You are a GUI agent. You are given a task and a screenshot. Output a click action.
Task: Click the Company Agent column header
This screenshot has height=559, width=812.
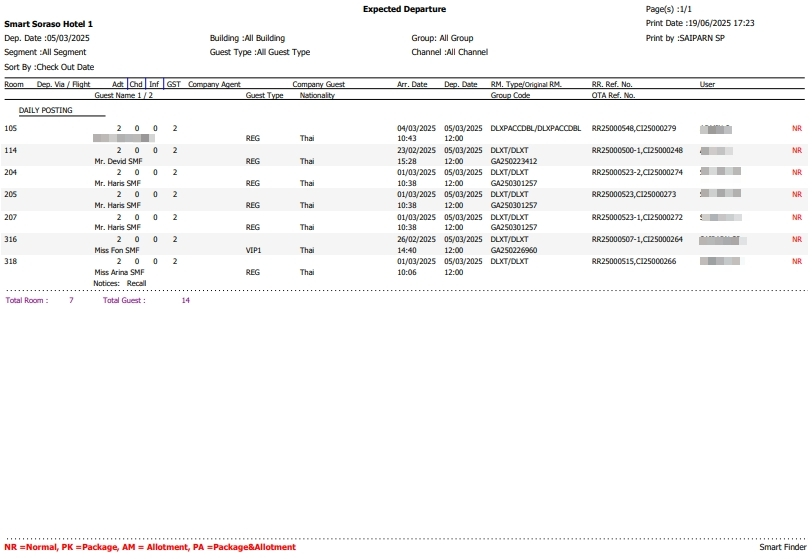point(214,84)
